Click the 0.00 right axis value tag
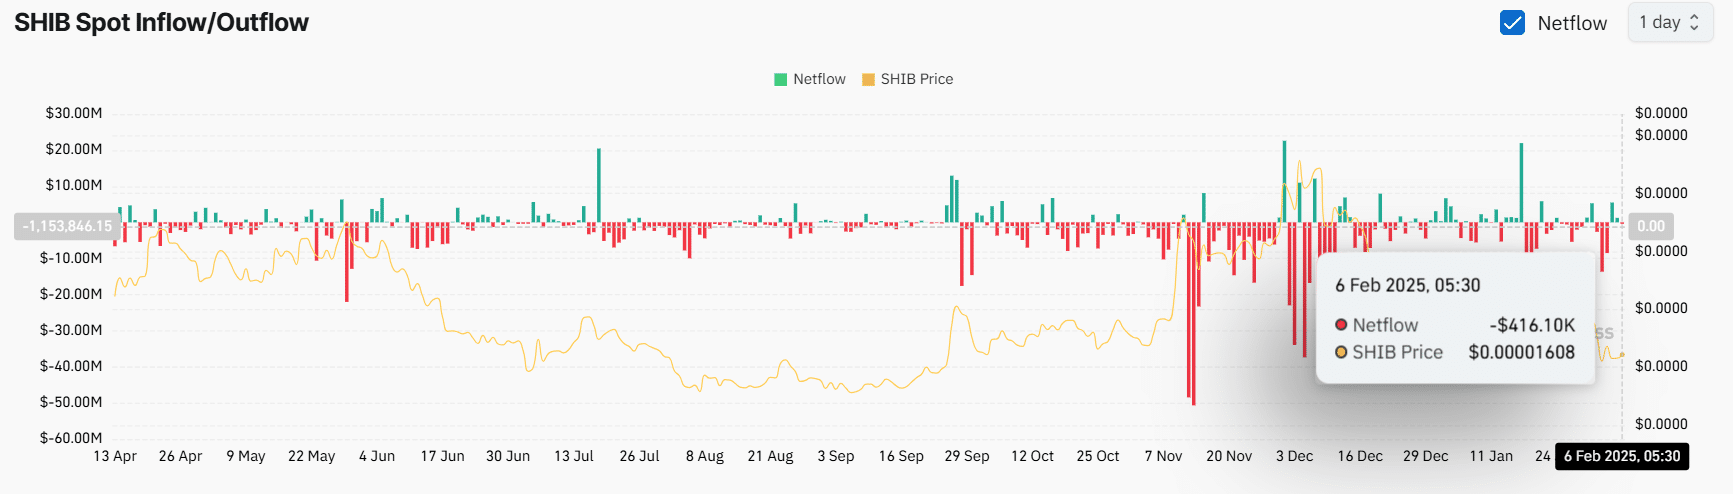 point(1650,226)
